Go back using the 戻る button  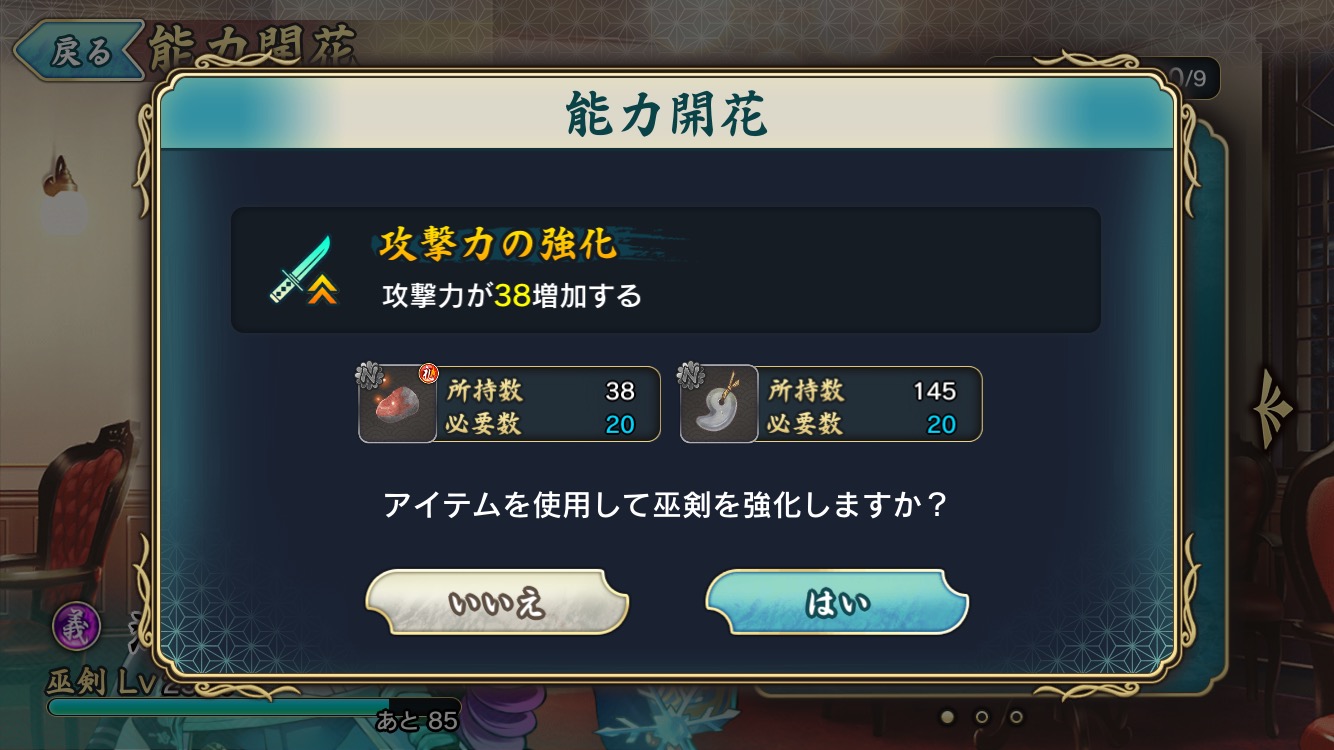pyautogui.click(x=78, y=51)
